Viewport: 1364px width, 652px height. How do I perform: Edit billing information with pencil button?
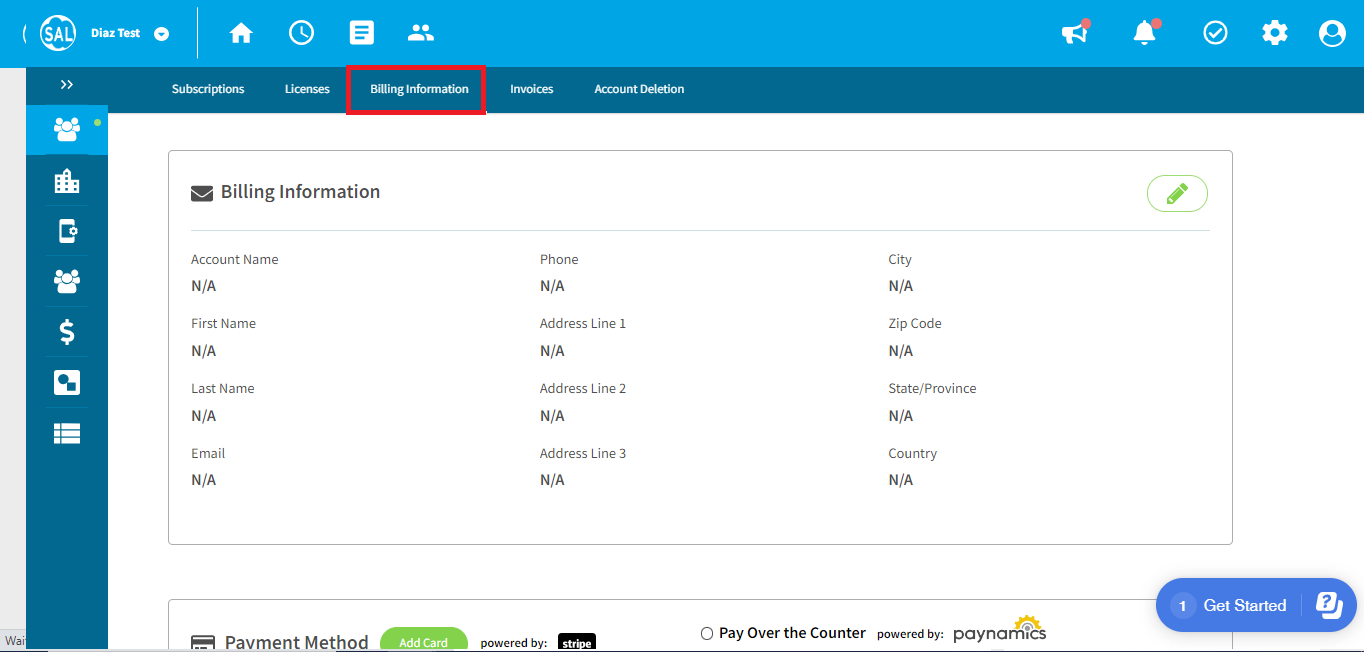point(1177,193)
